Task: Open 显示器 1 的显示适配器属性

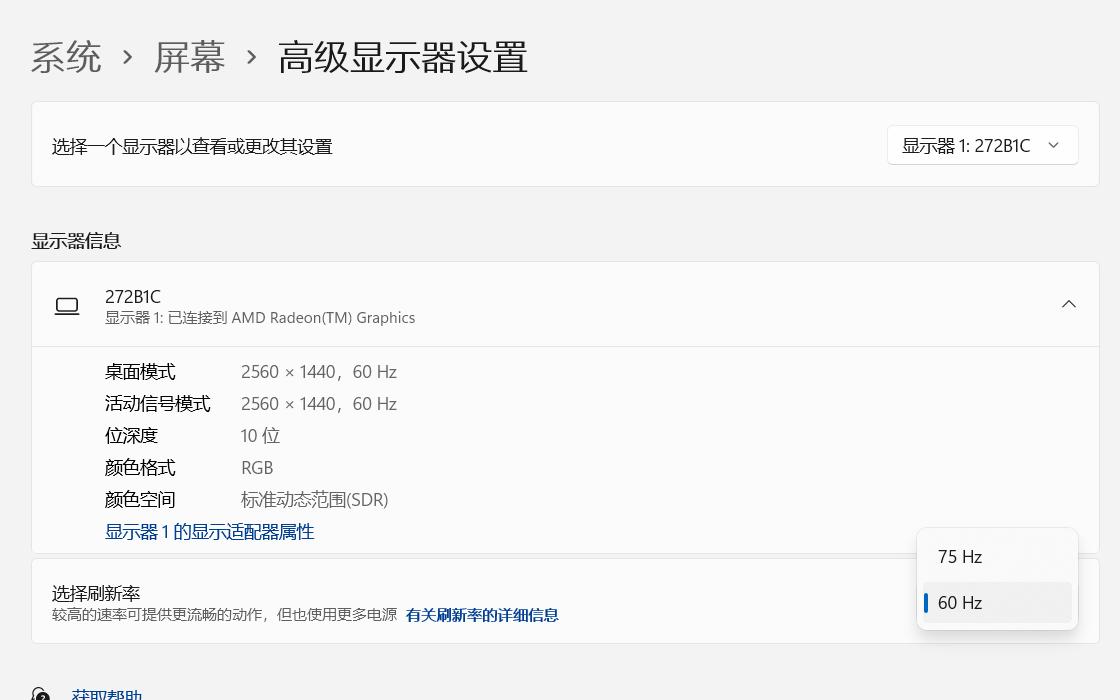Action: click(x=209, y=531)
